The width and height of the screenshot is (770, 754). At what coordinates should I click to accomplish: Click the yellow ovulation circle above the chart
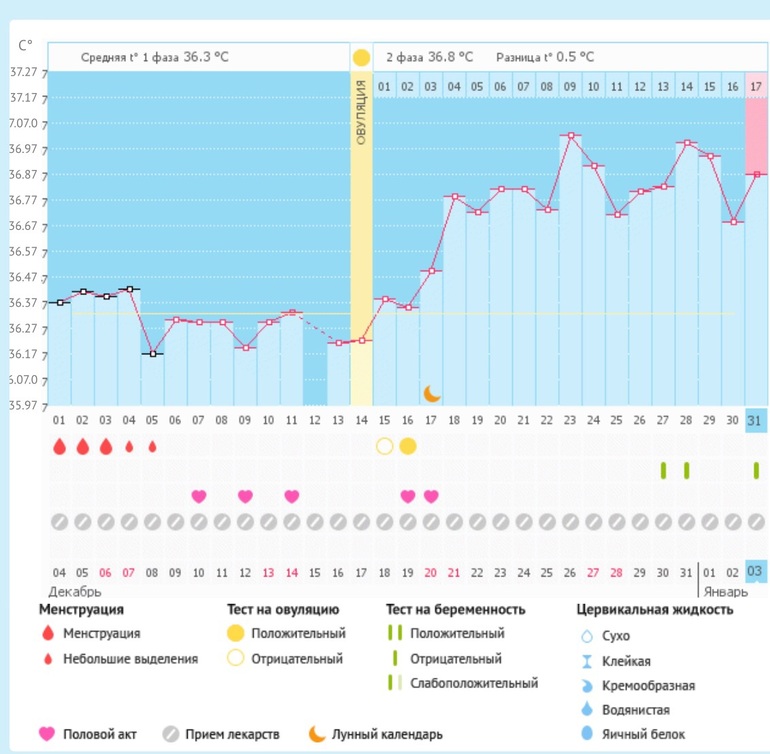(x=361, y=58)
